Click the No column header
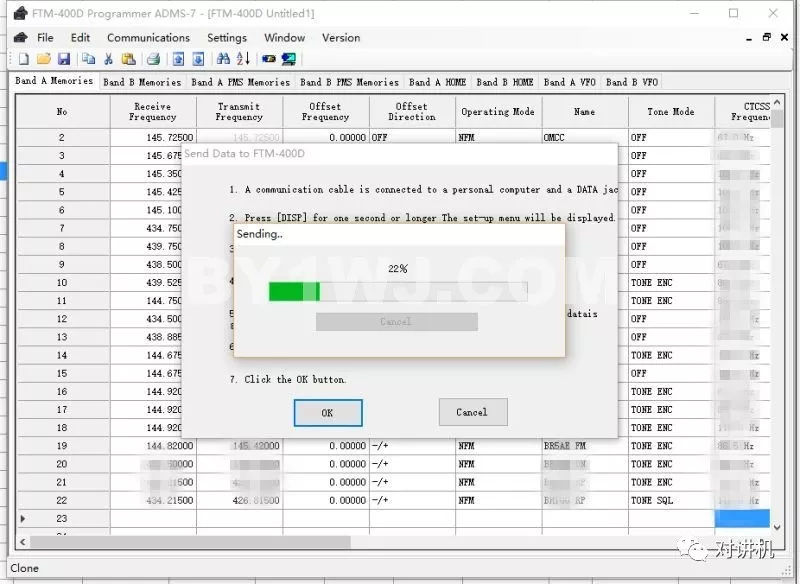This screenshot has height=584, width=800. tap(62, 112)
